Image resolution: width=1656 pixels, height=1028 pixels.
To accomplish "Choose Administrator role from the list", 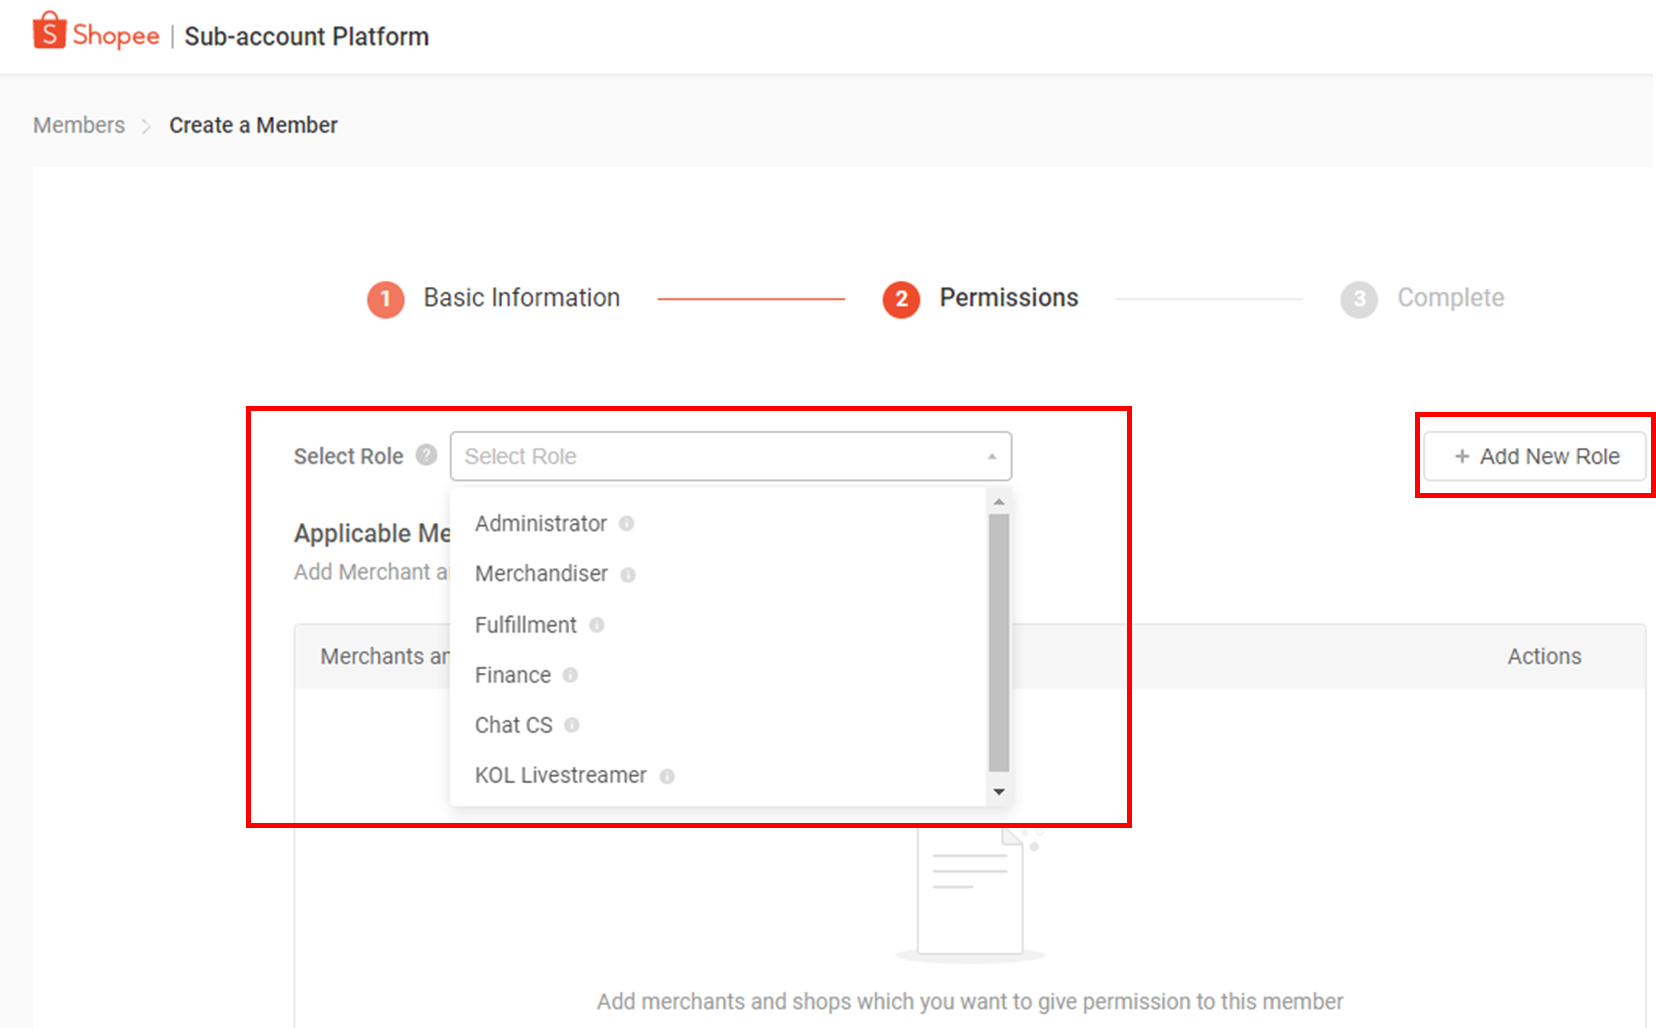I will pyautogui.click(x=541, y=524).
